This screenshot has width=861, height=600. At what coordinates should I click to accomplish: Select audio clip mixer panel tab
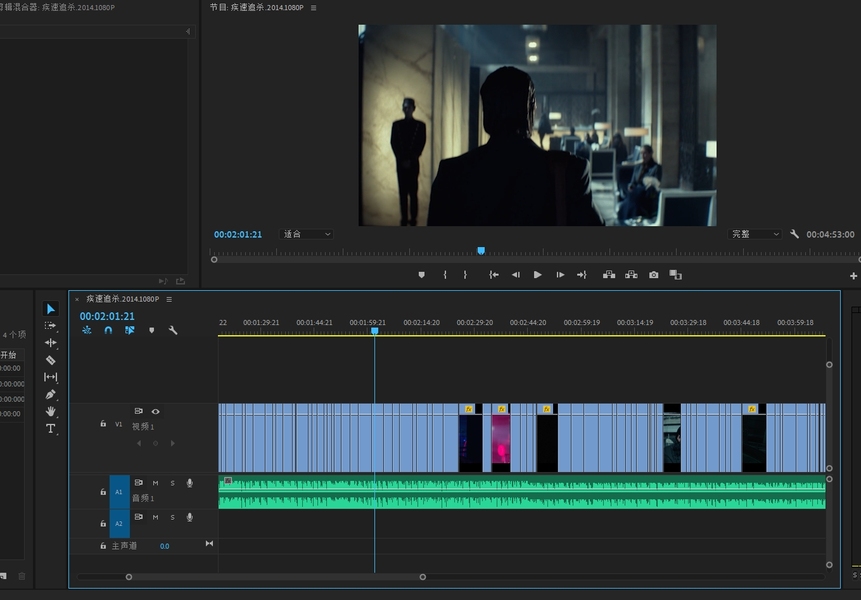58,8
